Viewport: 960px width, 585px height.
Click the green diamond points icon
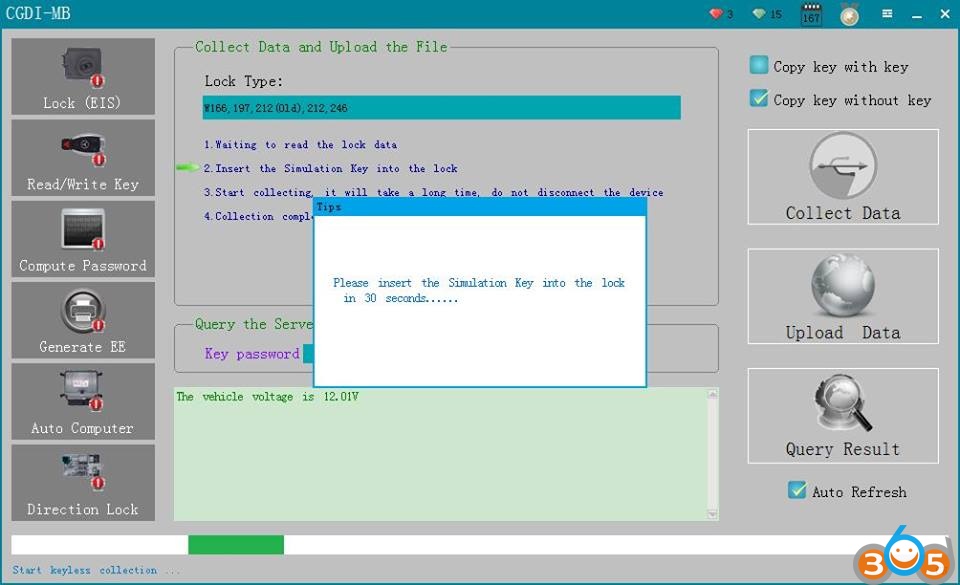(x=760, y=14)
